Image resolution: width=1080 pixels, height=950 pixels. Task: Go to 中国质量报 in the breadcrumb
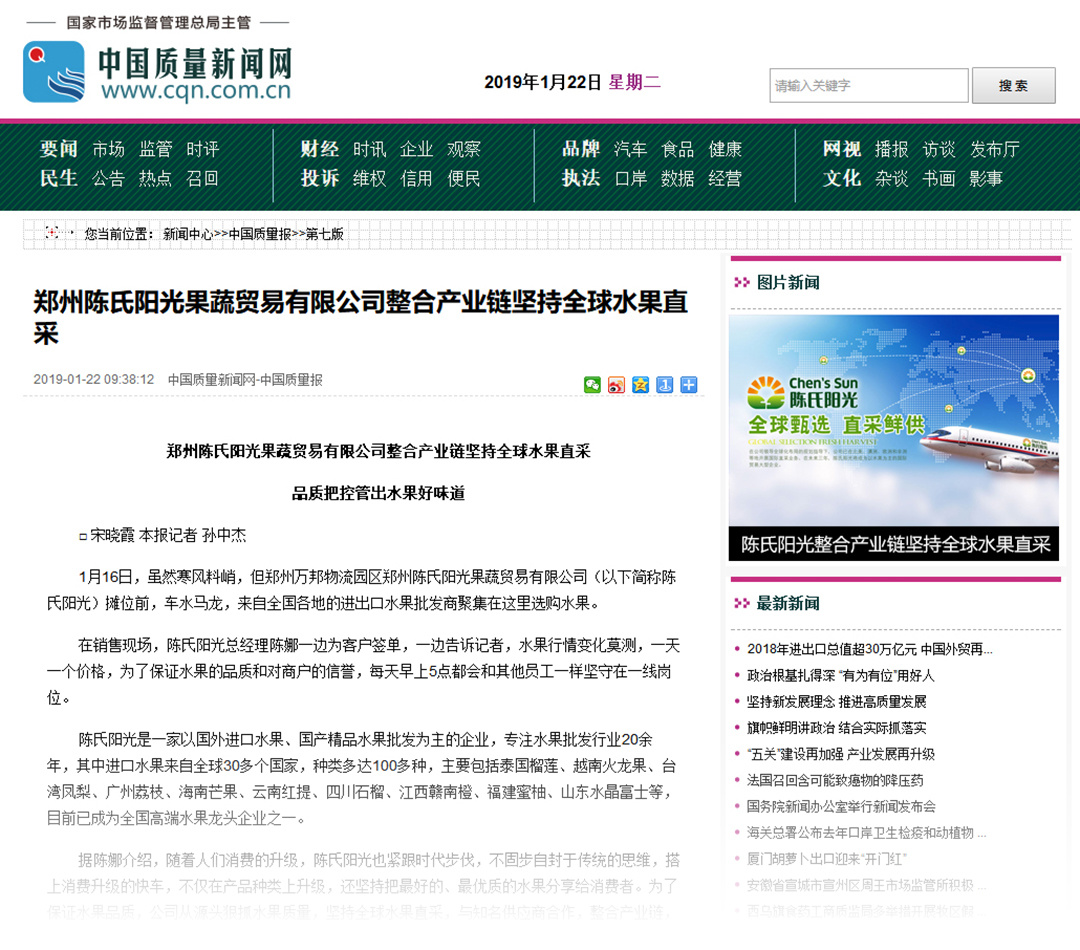(x=260, y=234)
